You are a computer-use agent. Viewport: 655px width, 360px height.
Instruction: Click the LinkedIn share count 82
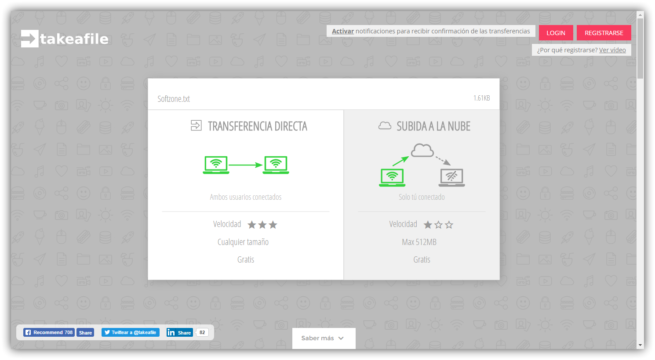202,332
